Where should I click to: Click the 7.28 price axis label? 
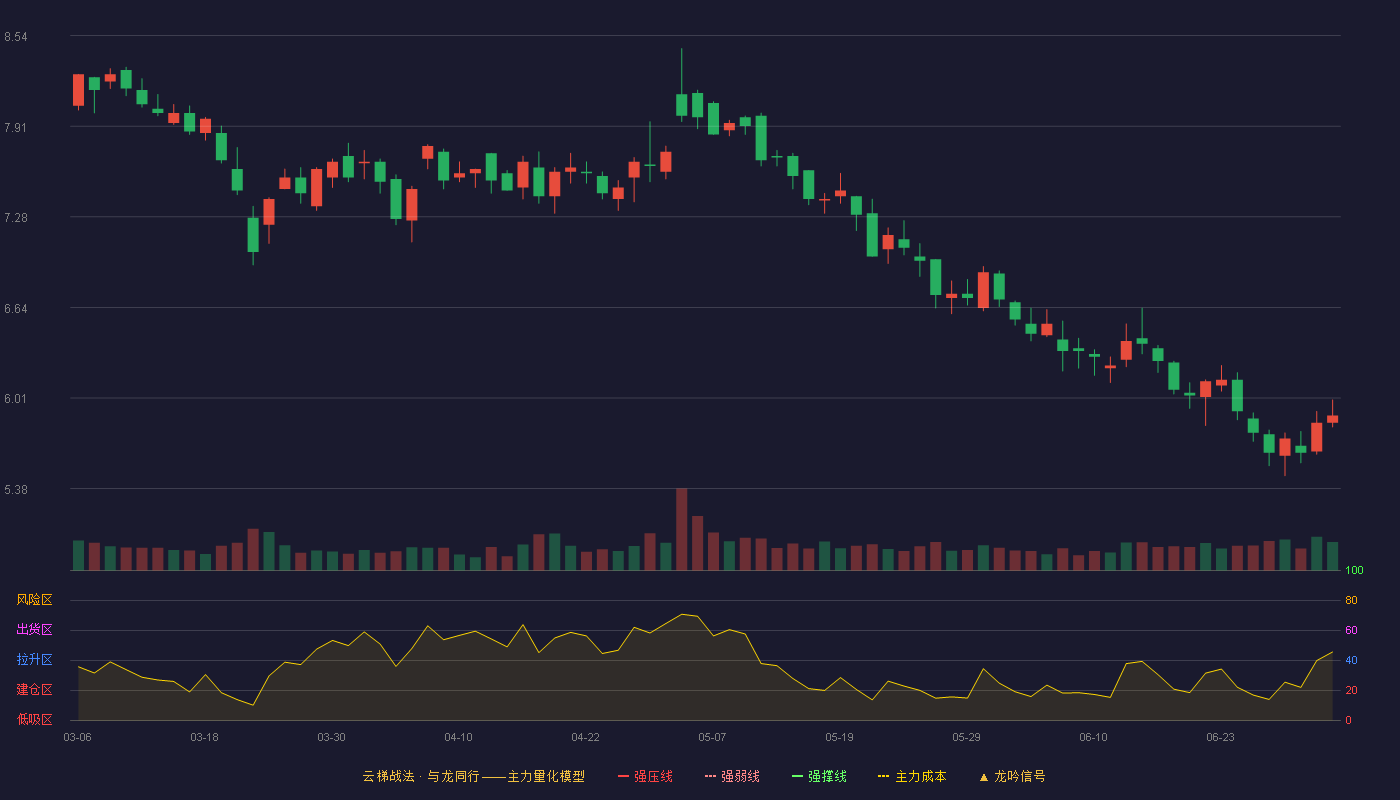click(15, 218)
